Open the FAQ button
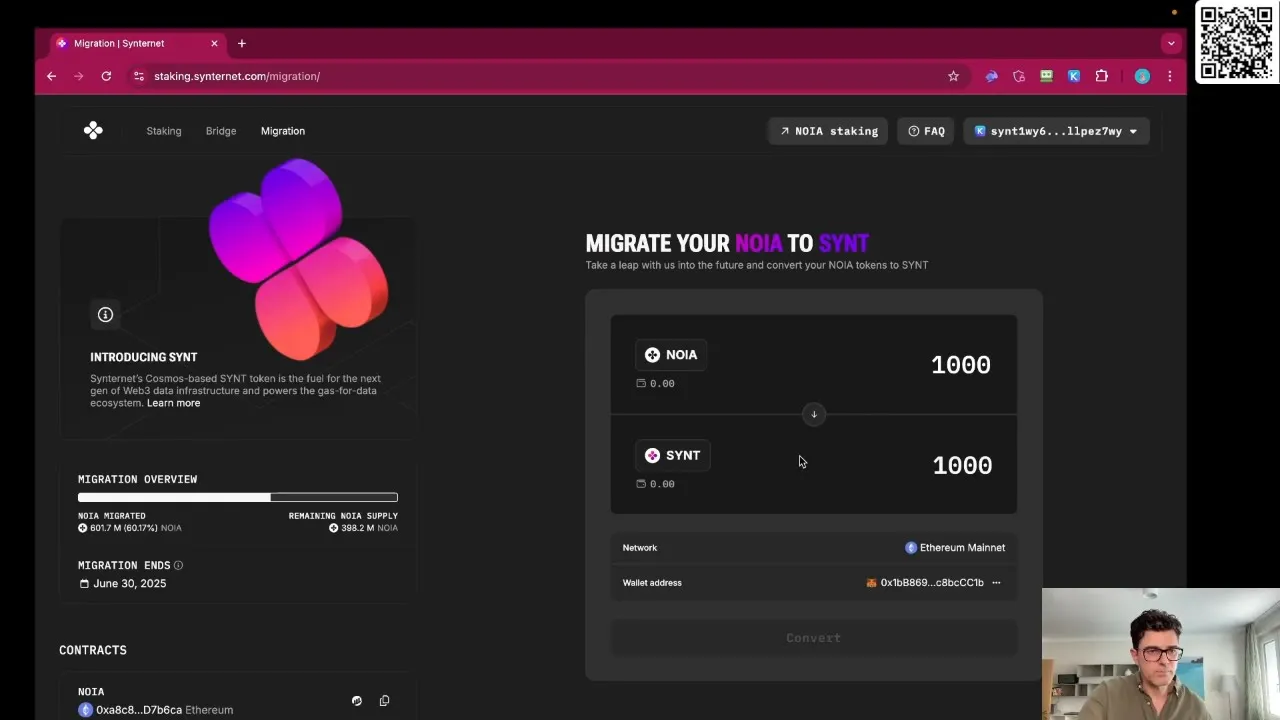Image resolution: width=1280 pixels, height=720 pixels. [x=926, y=131]
